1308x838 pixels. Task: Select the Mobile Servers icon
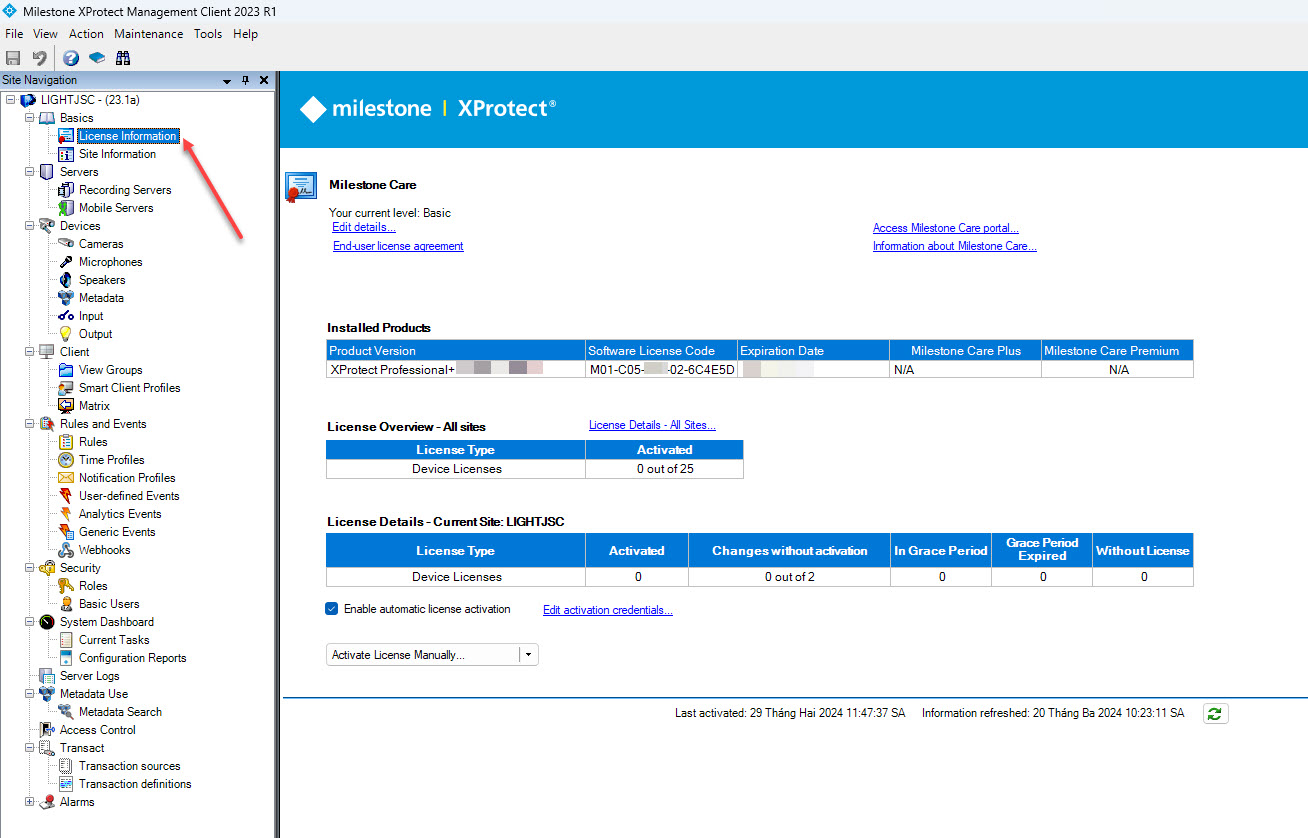click(x=66, y=208)
